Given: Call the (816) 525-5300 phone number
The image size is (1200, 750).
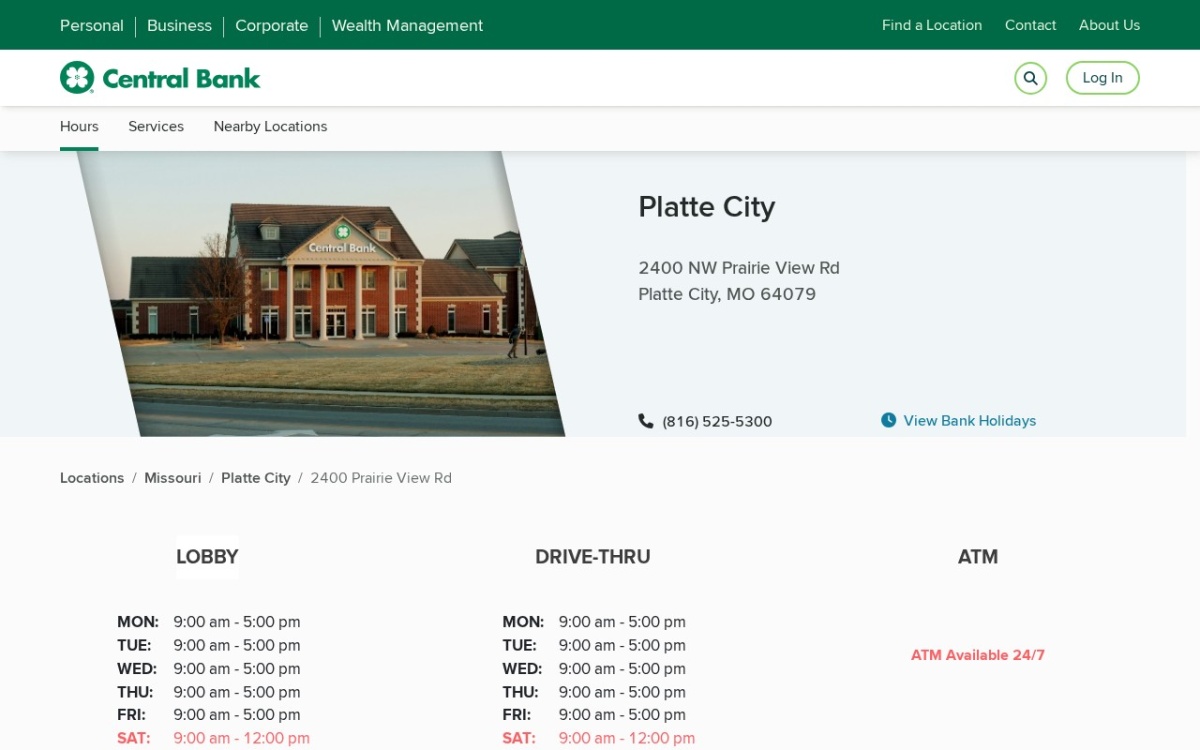Looking at the screenshot, I should point(717,422).
